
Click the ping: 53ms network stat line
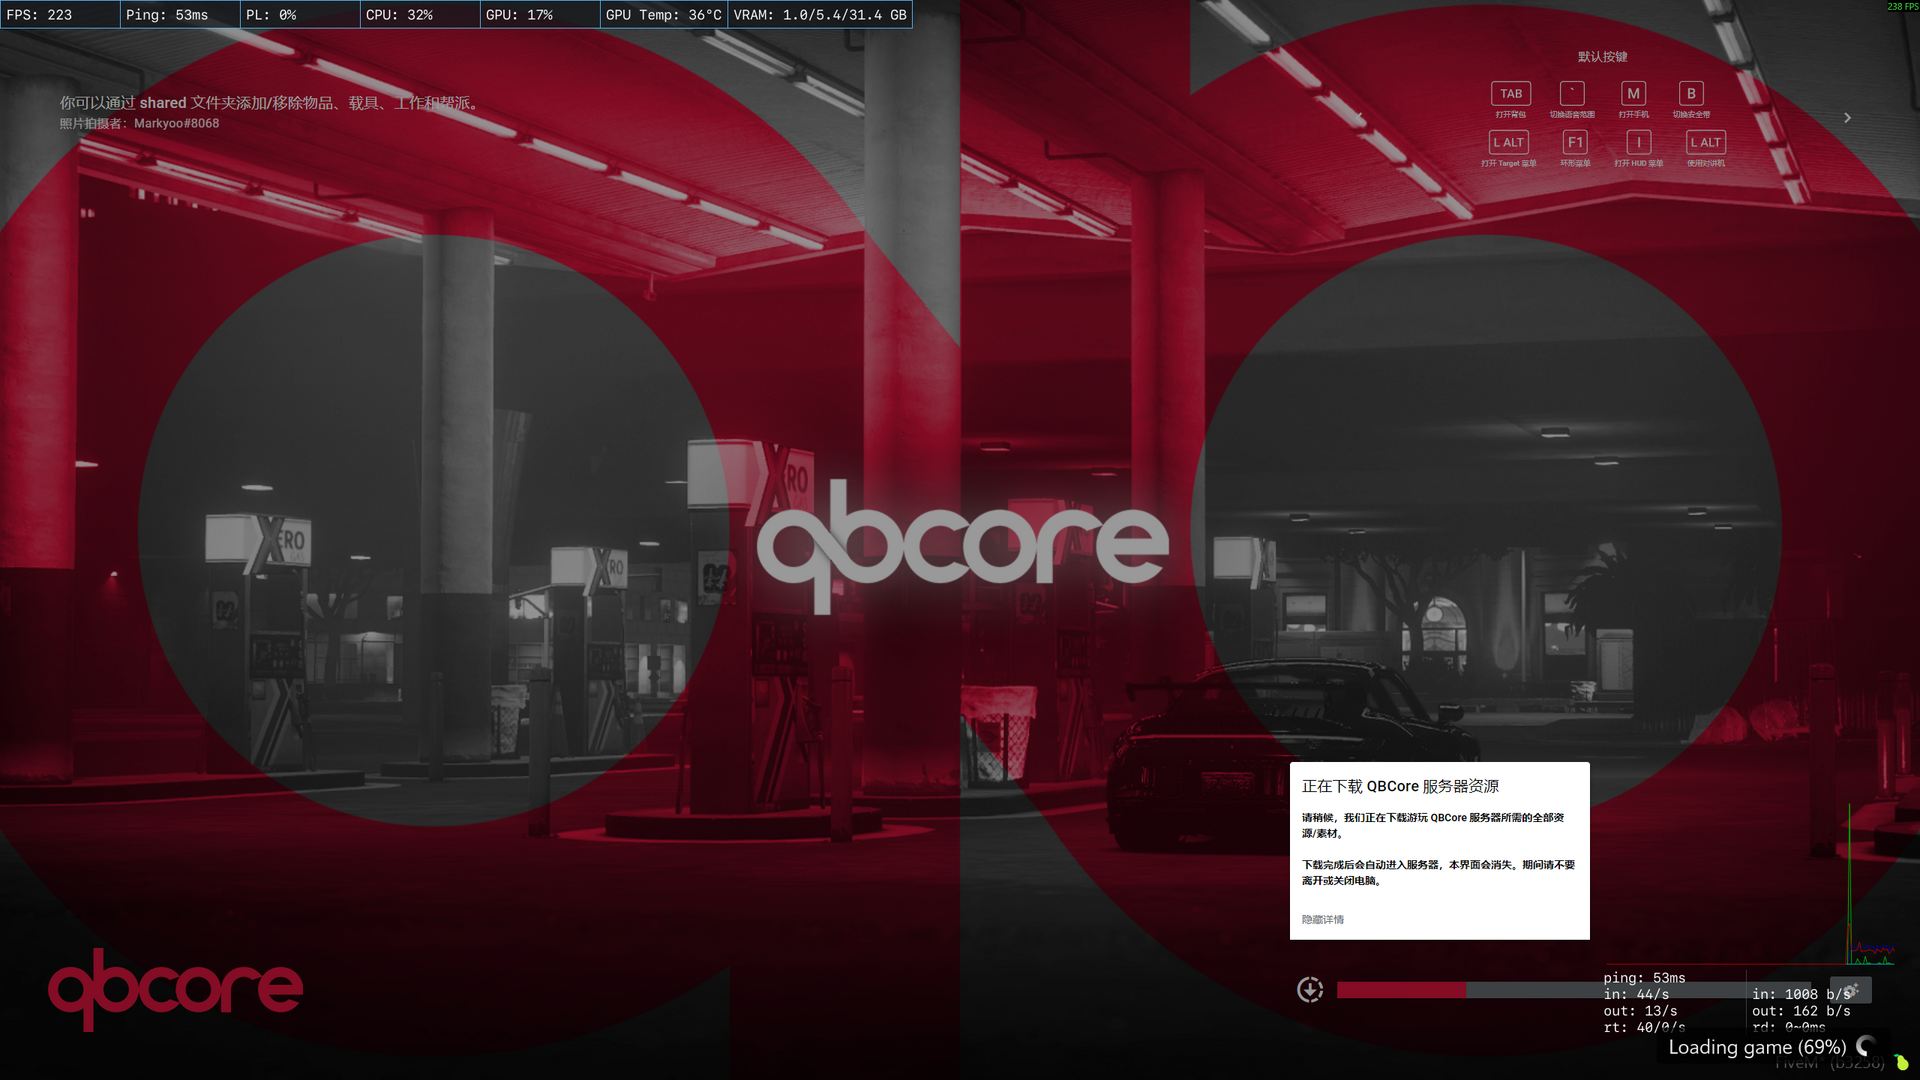tap(1644, 978)
